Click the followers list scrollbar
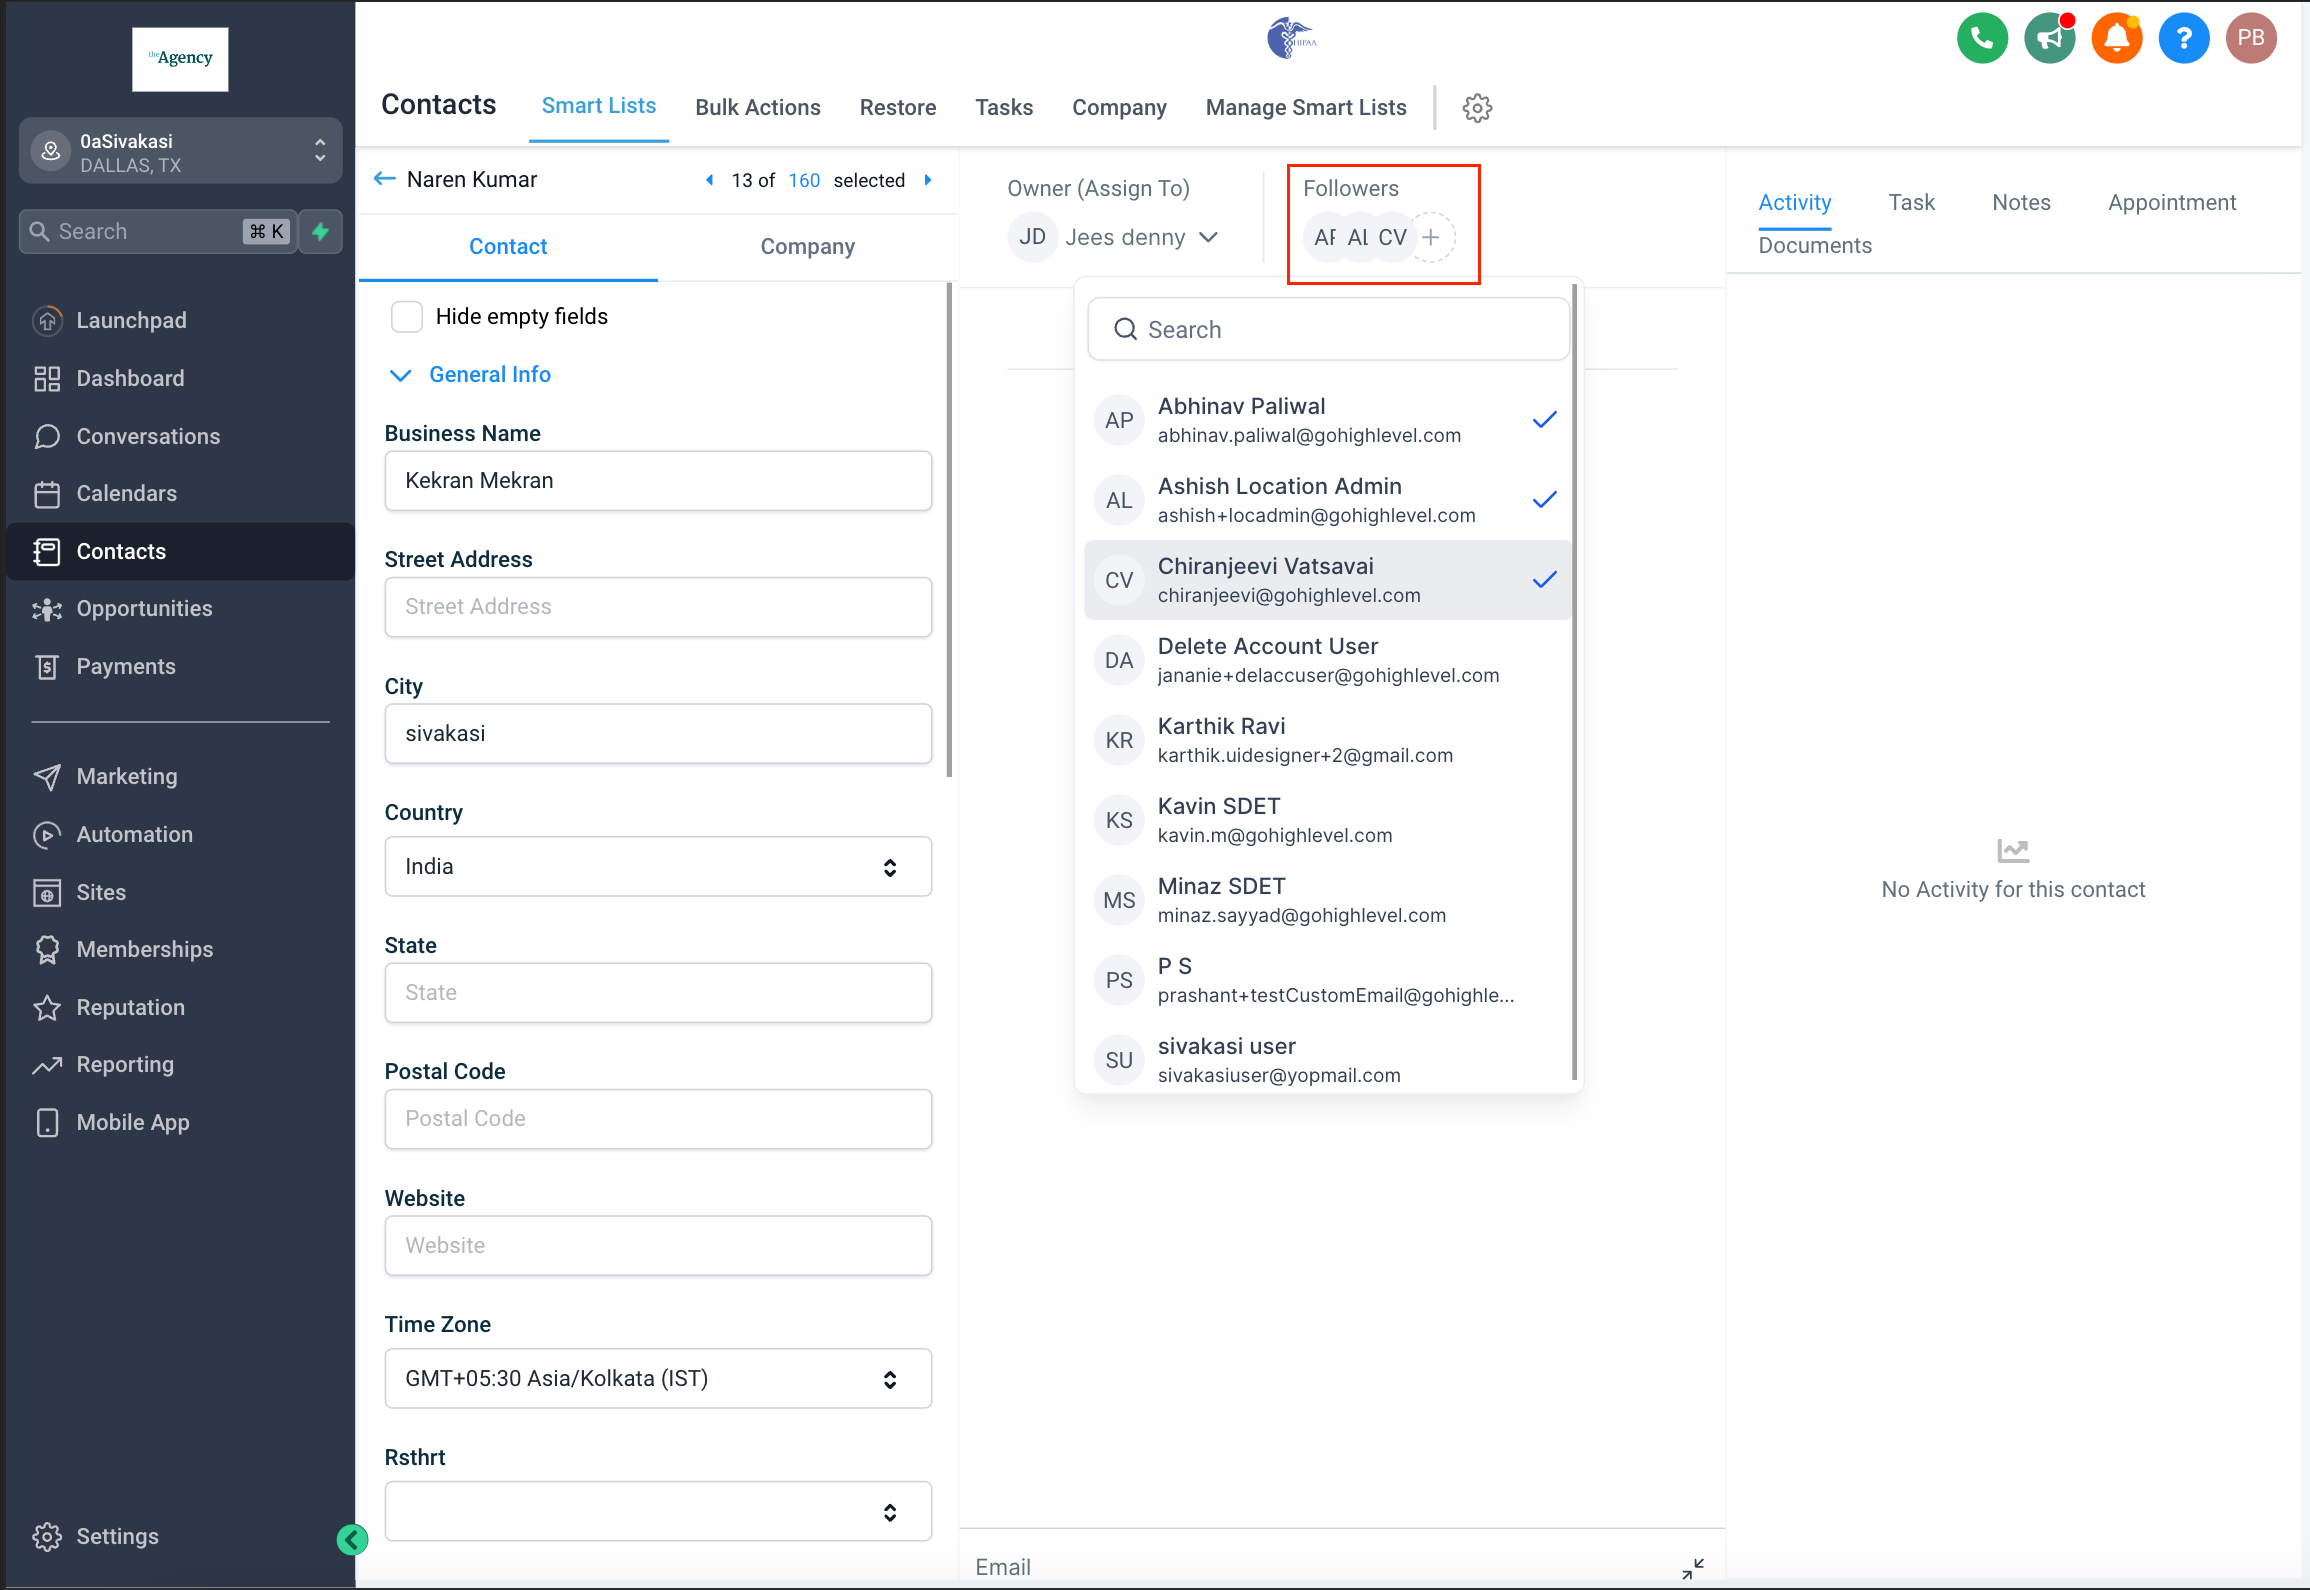Screen dimensions: 2310x1590 1574,682
